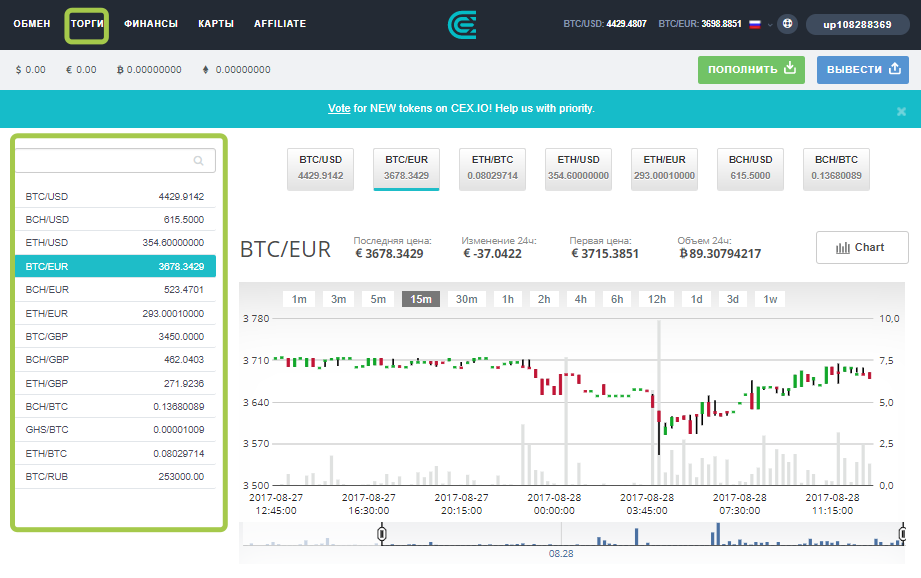Click the globe icon in header
The width and height of the screenshot is (921, 578).
787,24
